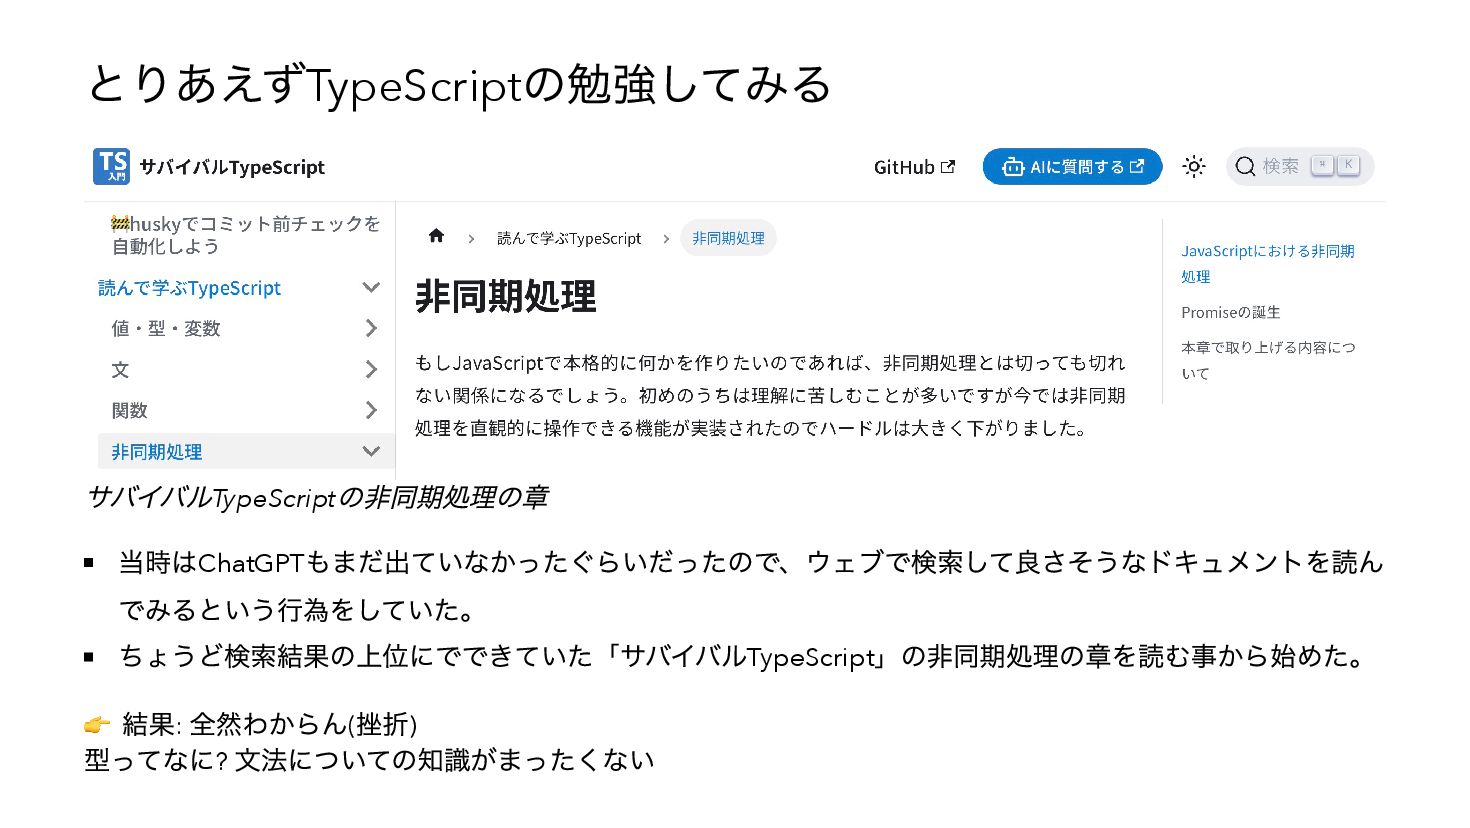Image resolution: width=1470 pixels, height=828 pixels.
Task: Jump to 本章で取り上げる内容について in contents
Action: point(1268,360)
